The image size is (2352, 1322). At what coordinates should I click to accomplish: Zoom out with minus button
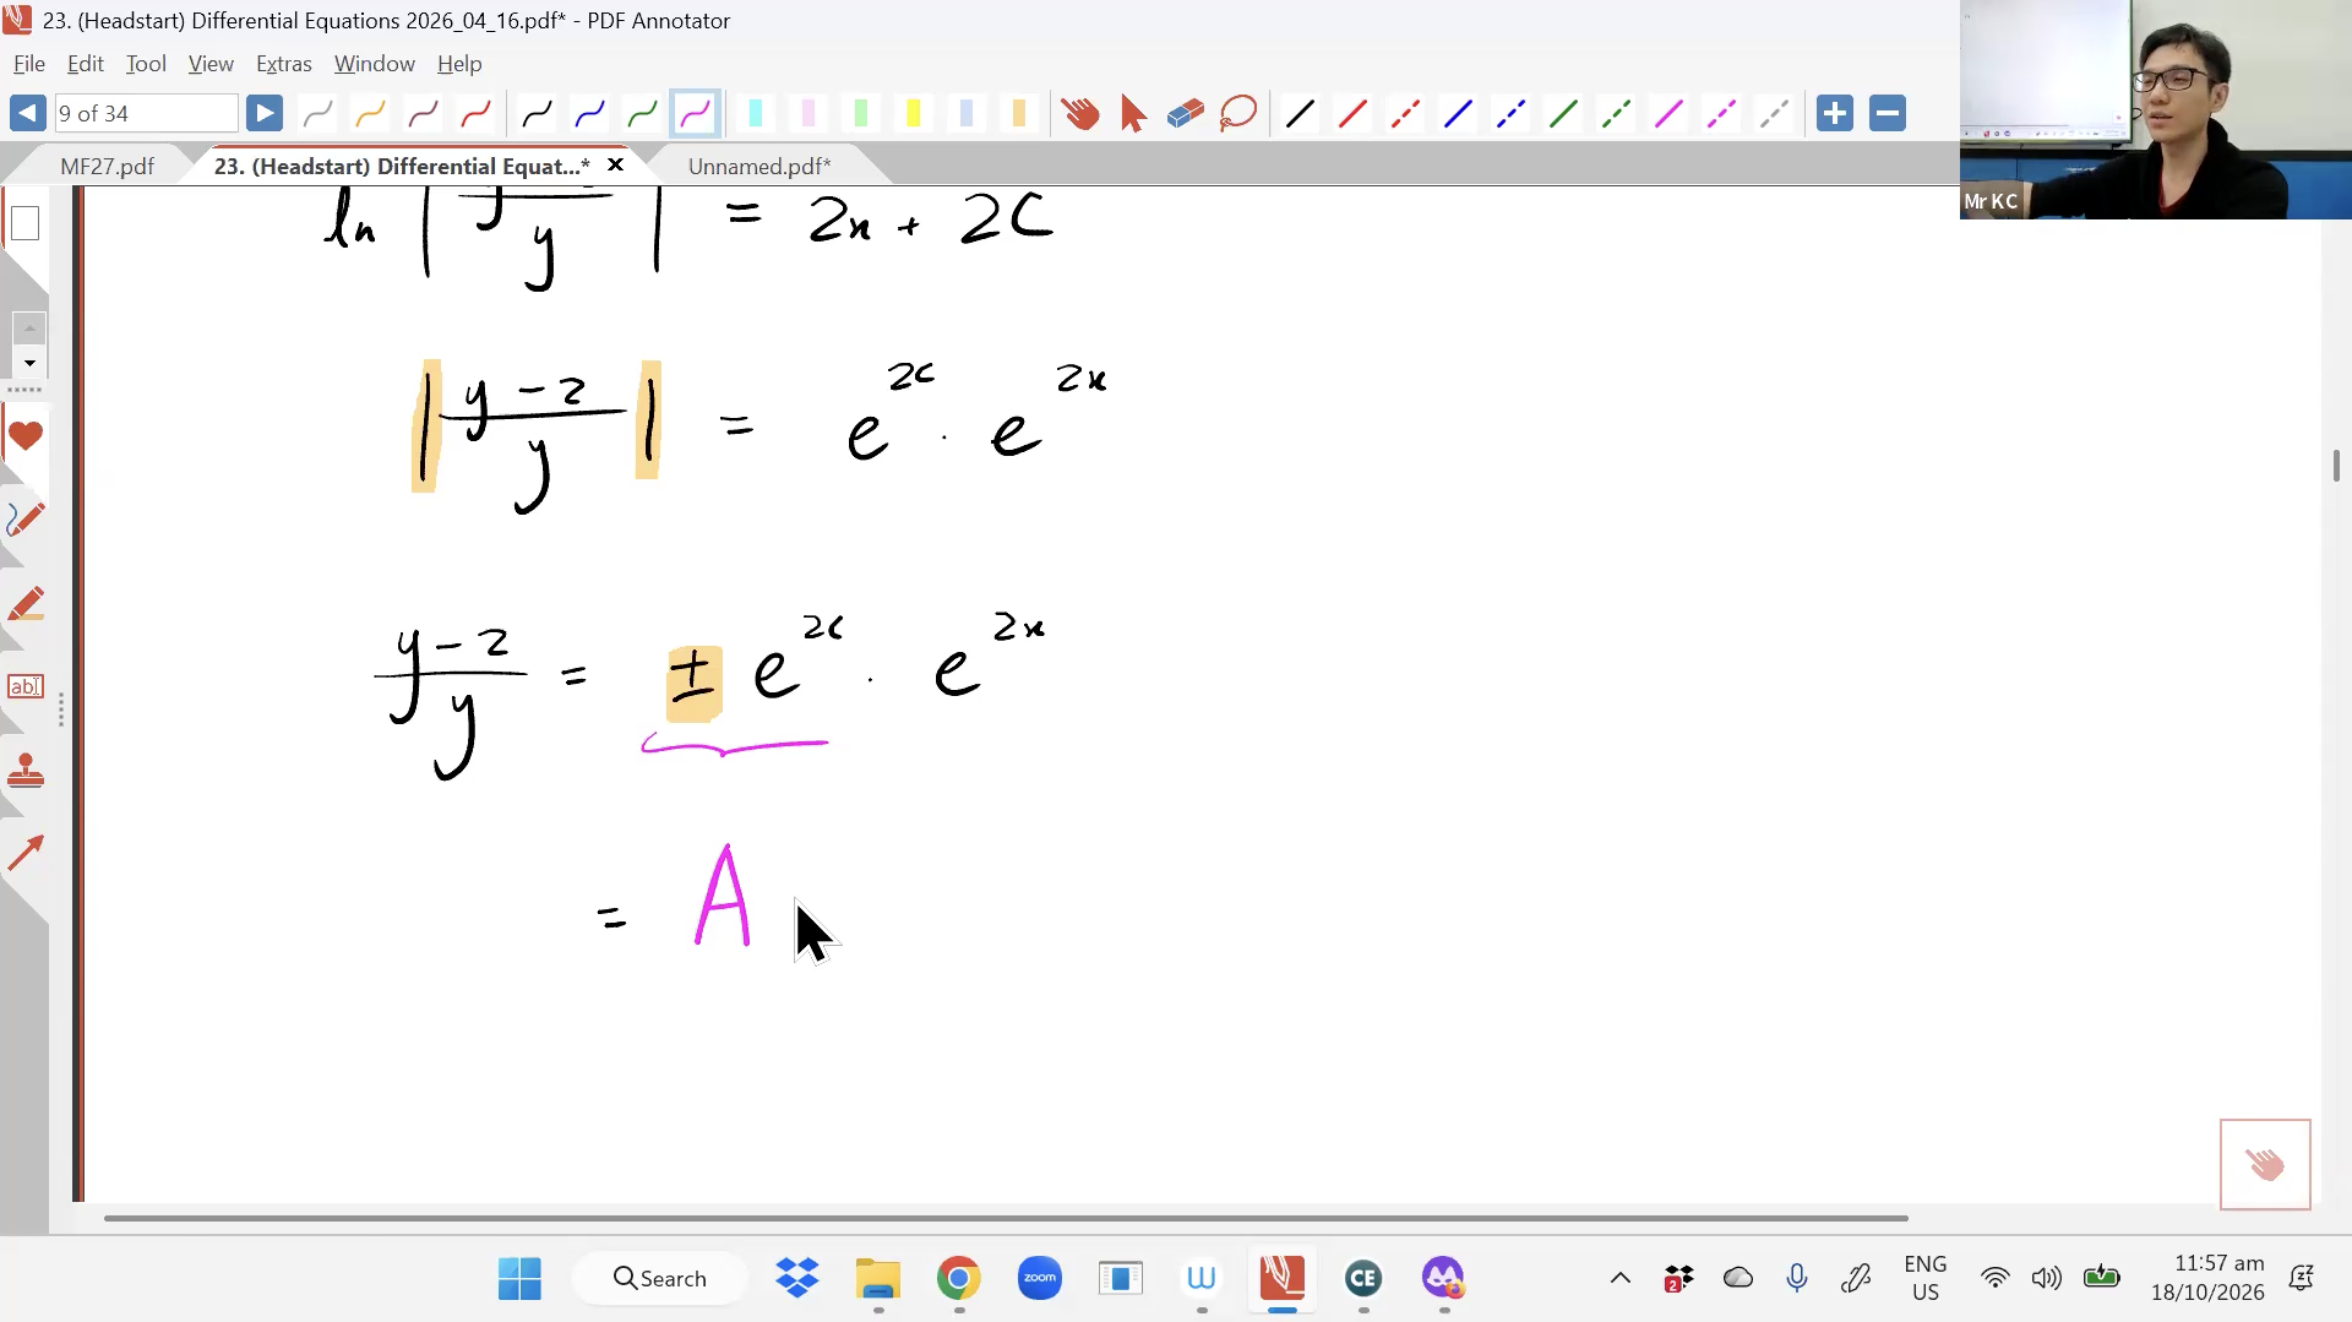coord(1887,113)
